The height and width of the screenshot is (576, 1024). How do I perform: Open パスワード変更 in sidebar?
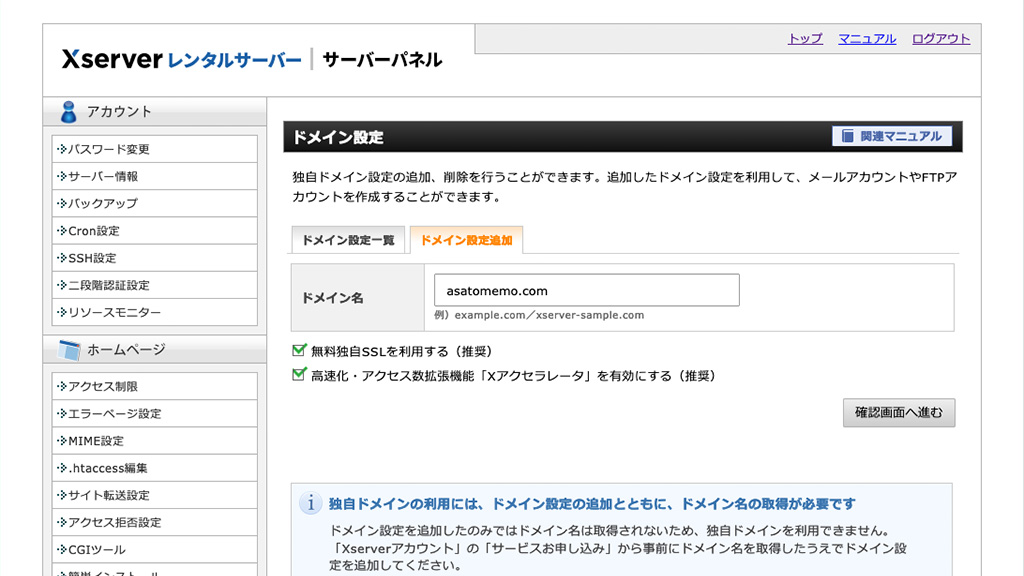(155, 149)
